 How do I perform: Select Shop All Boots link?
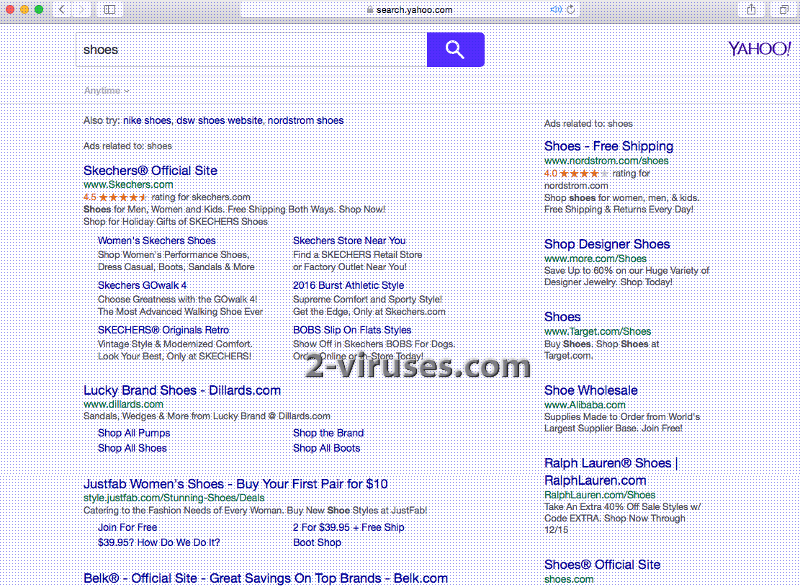point(327,448)
